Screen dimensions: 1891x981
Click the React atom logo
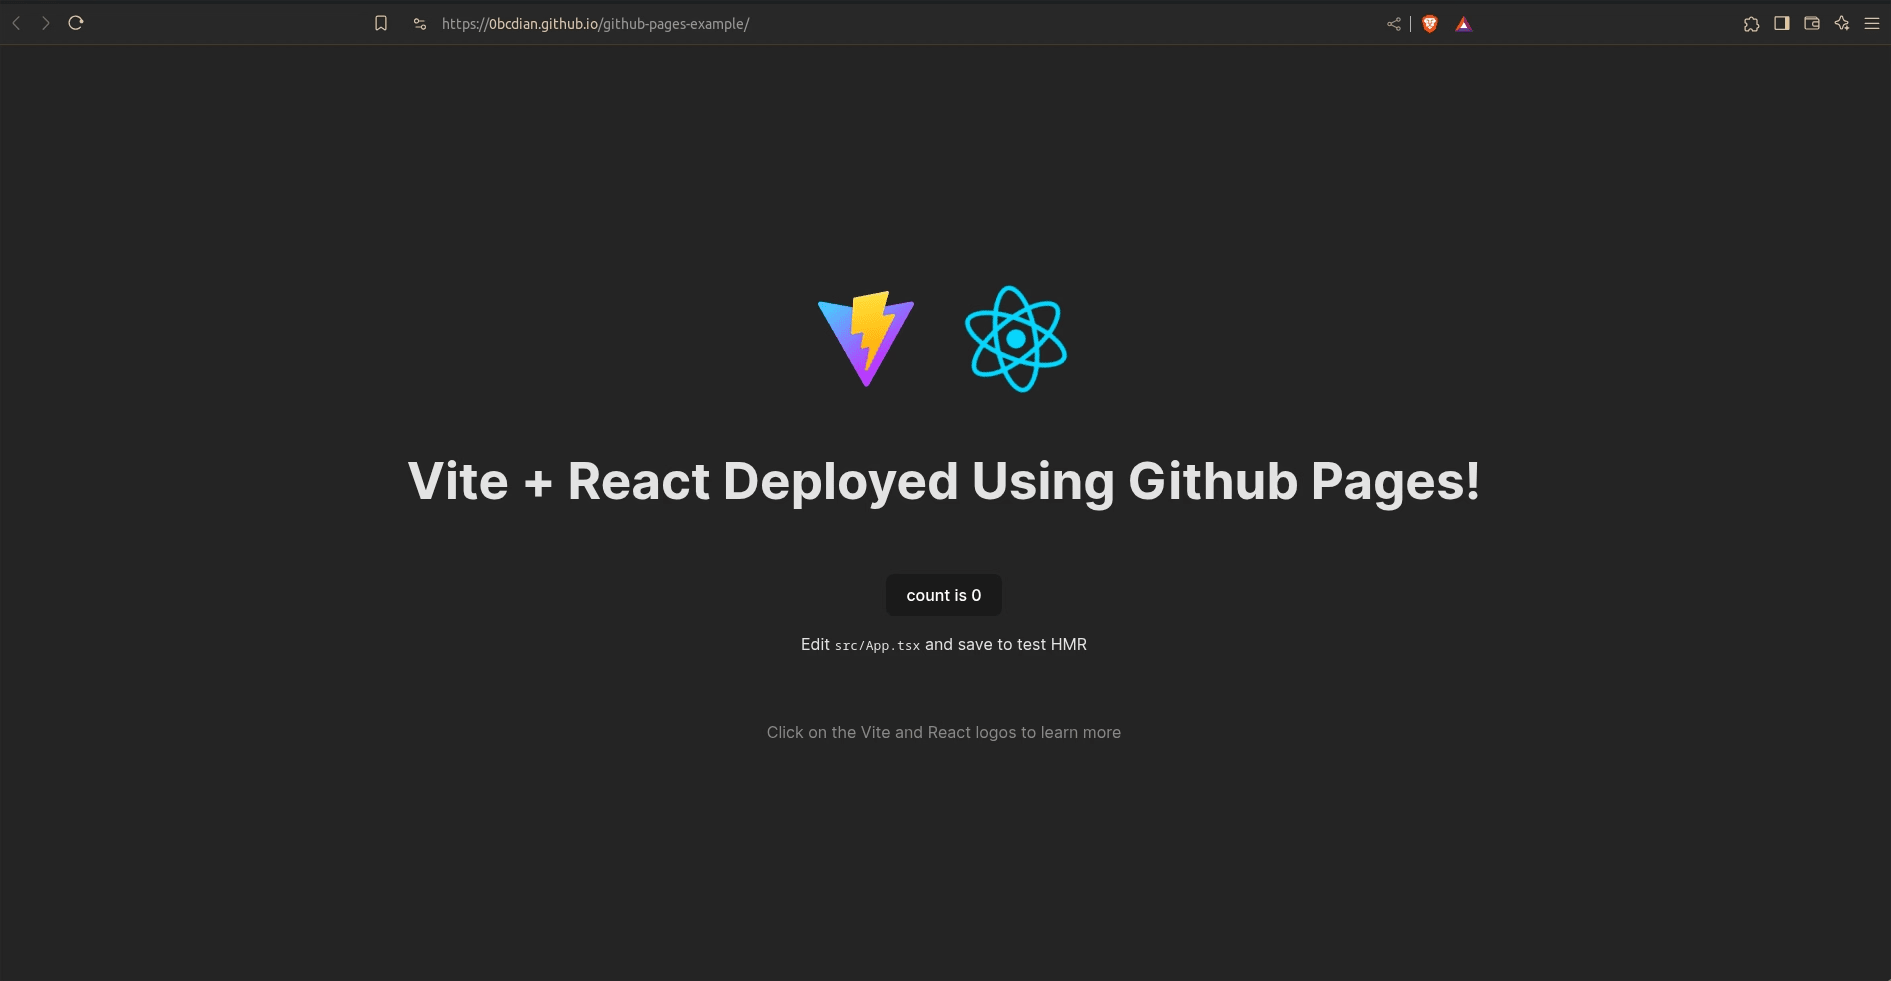click(x=1016, y=339)
